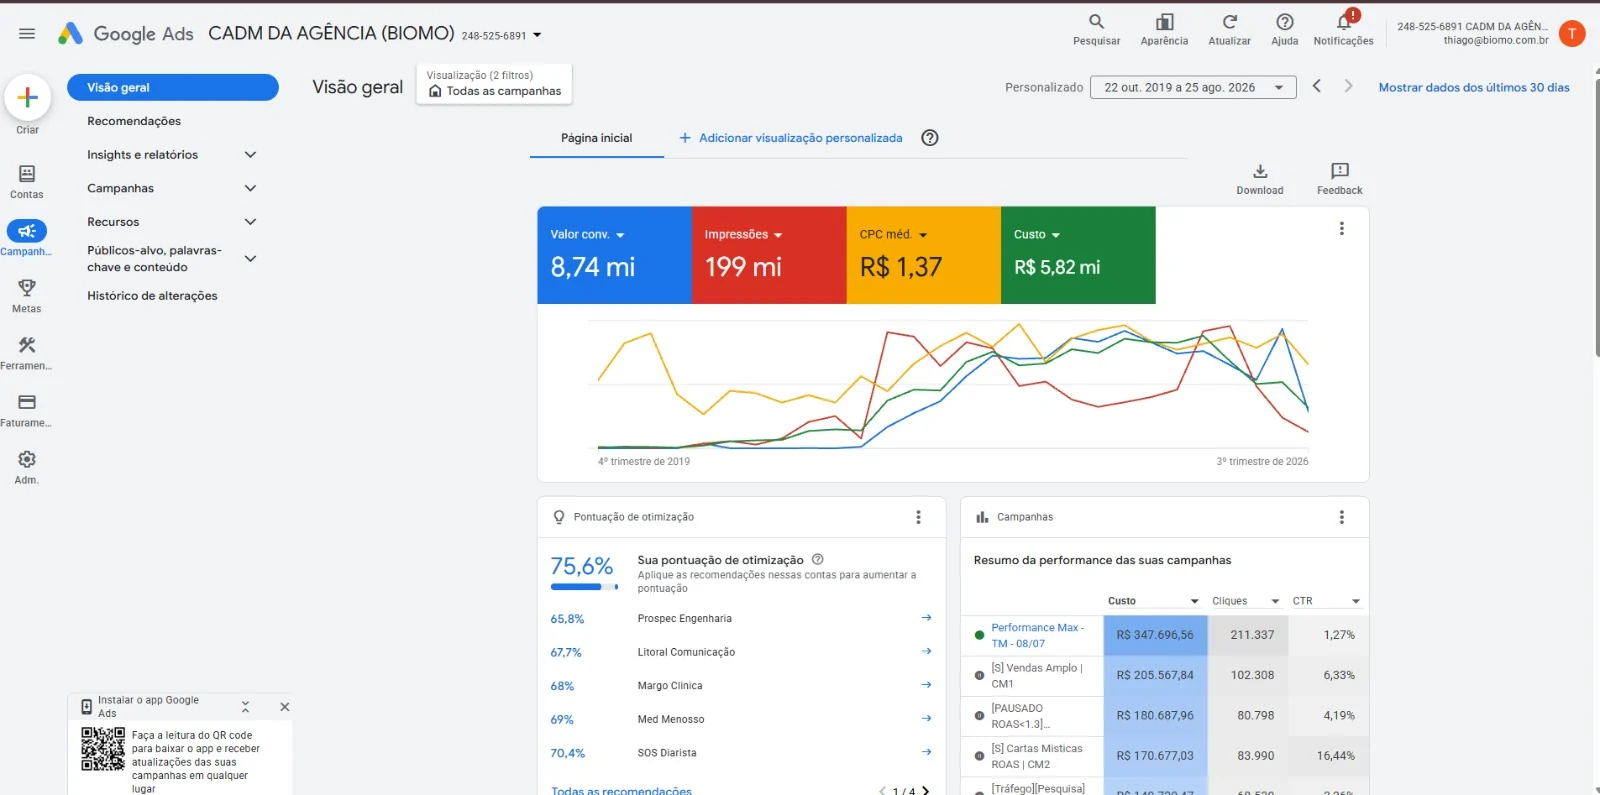This screenshot has width=1600, height=795.
Task: Click Adicionar visualização personalizada
Action: tap(790, 138)
